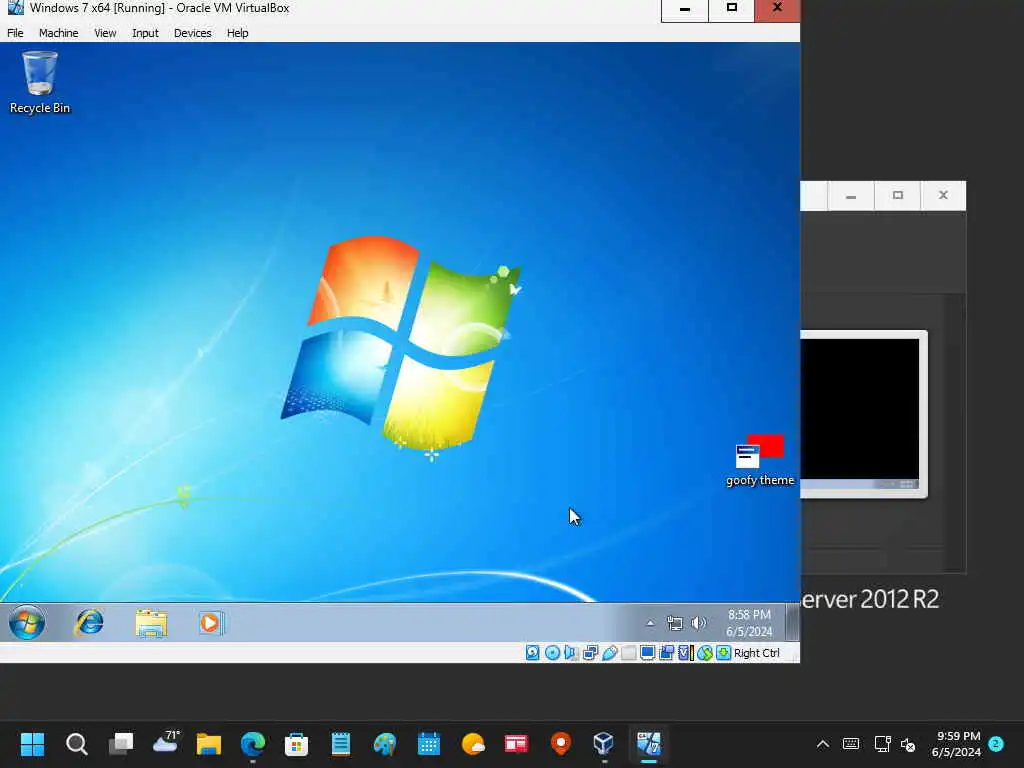Viewport: 1024px width, 768px height.
Task: Show hidden icons in Windows 7 tray
Action: click(650, 623)
